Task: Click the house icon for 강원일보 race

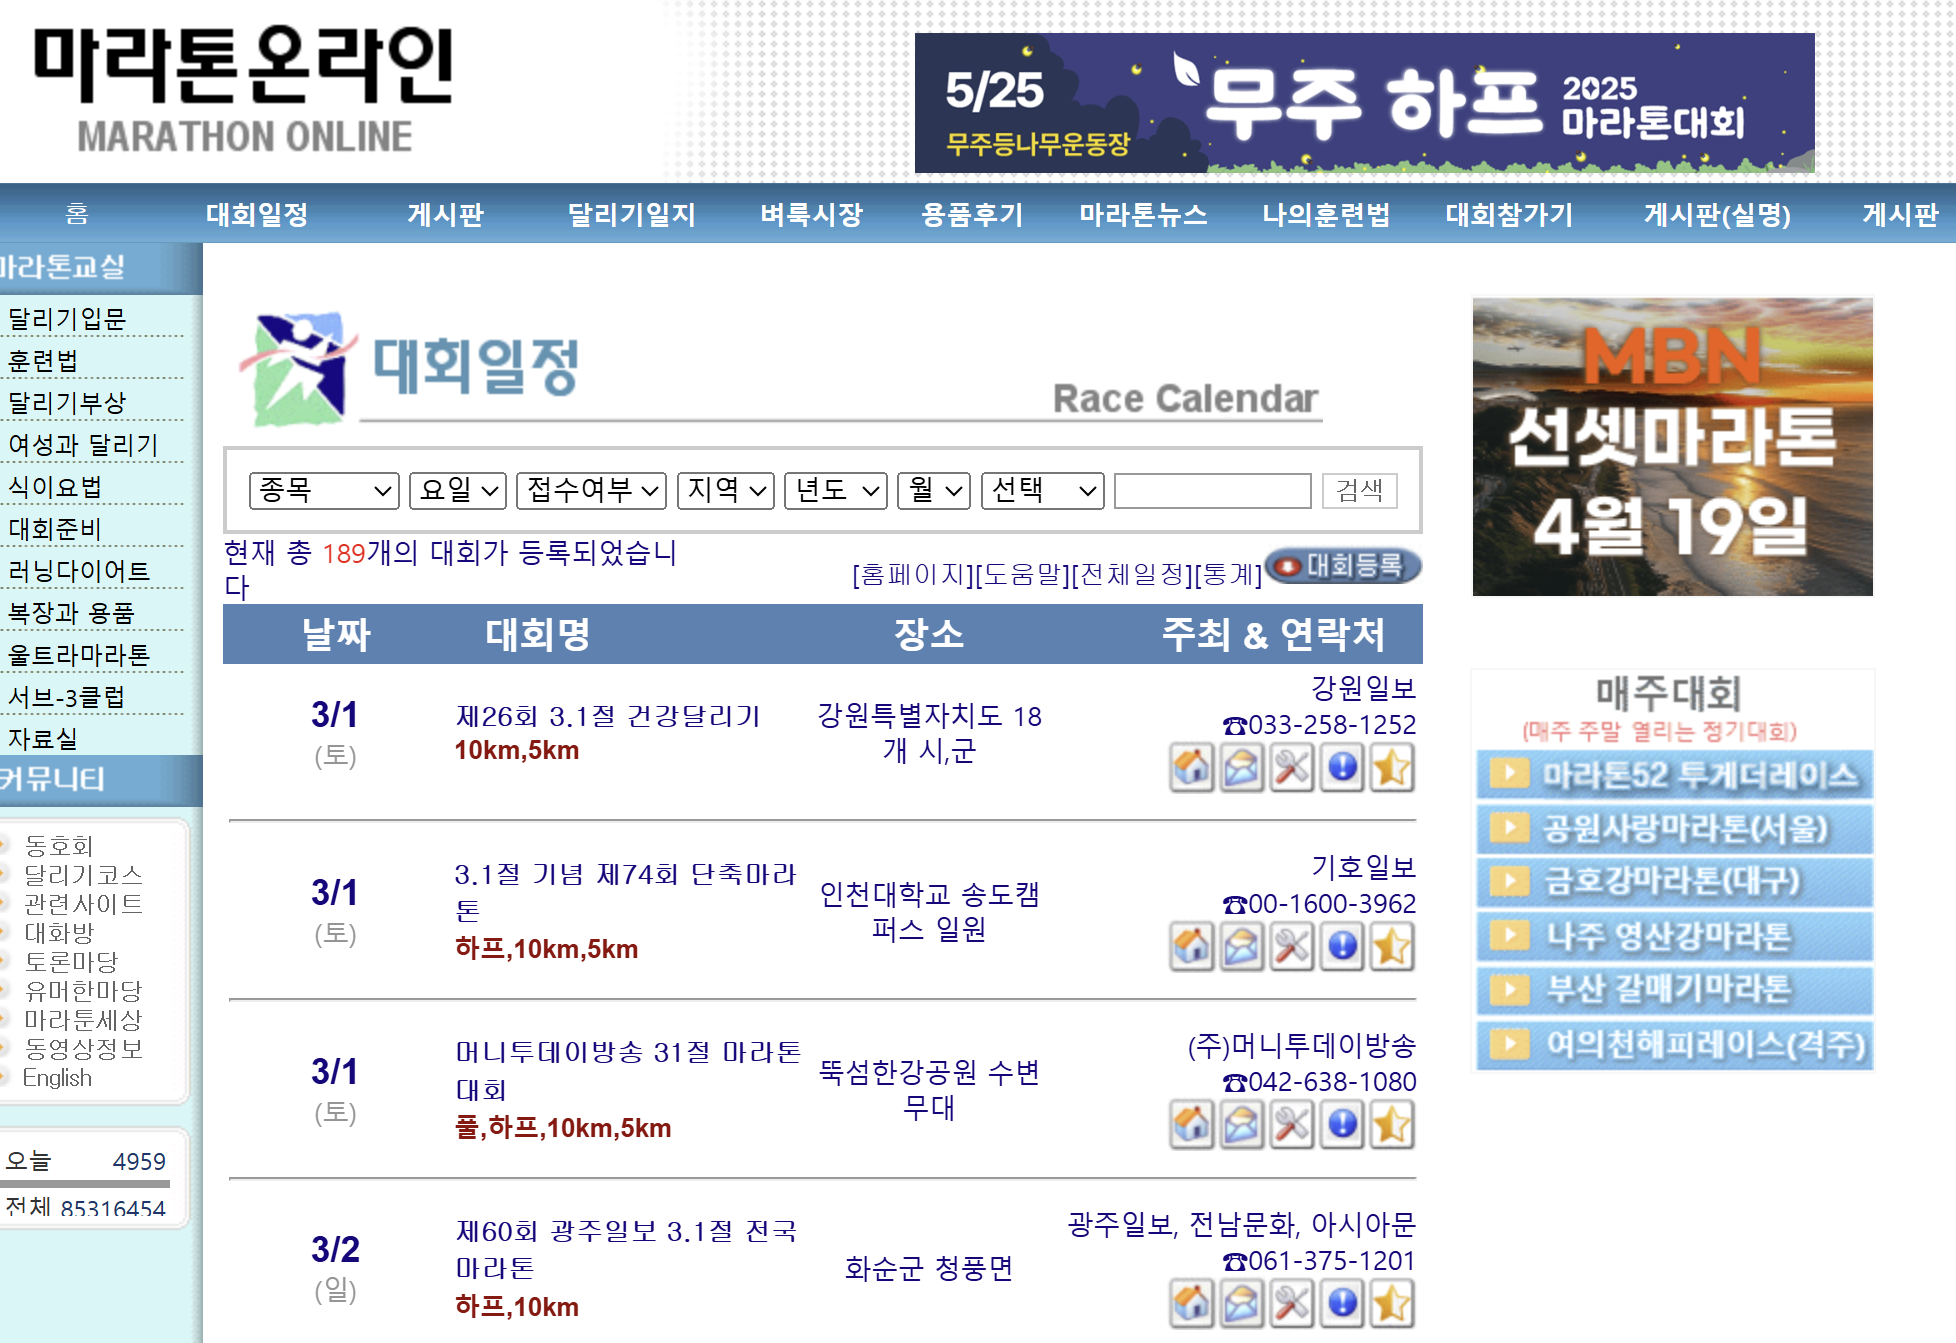Action: 1191,768
